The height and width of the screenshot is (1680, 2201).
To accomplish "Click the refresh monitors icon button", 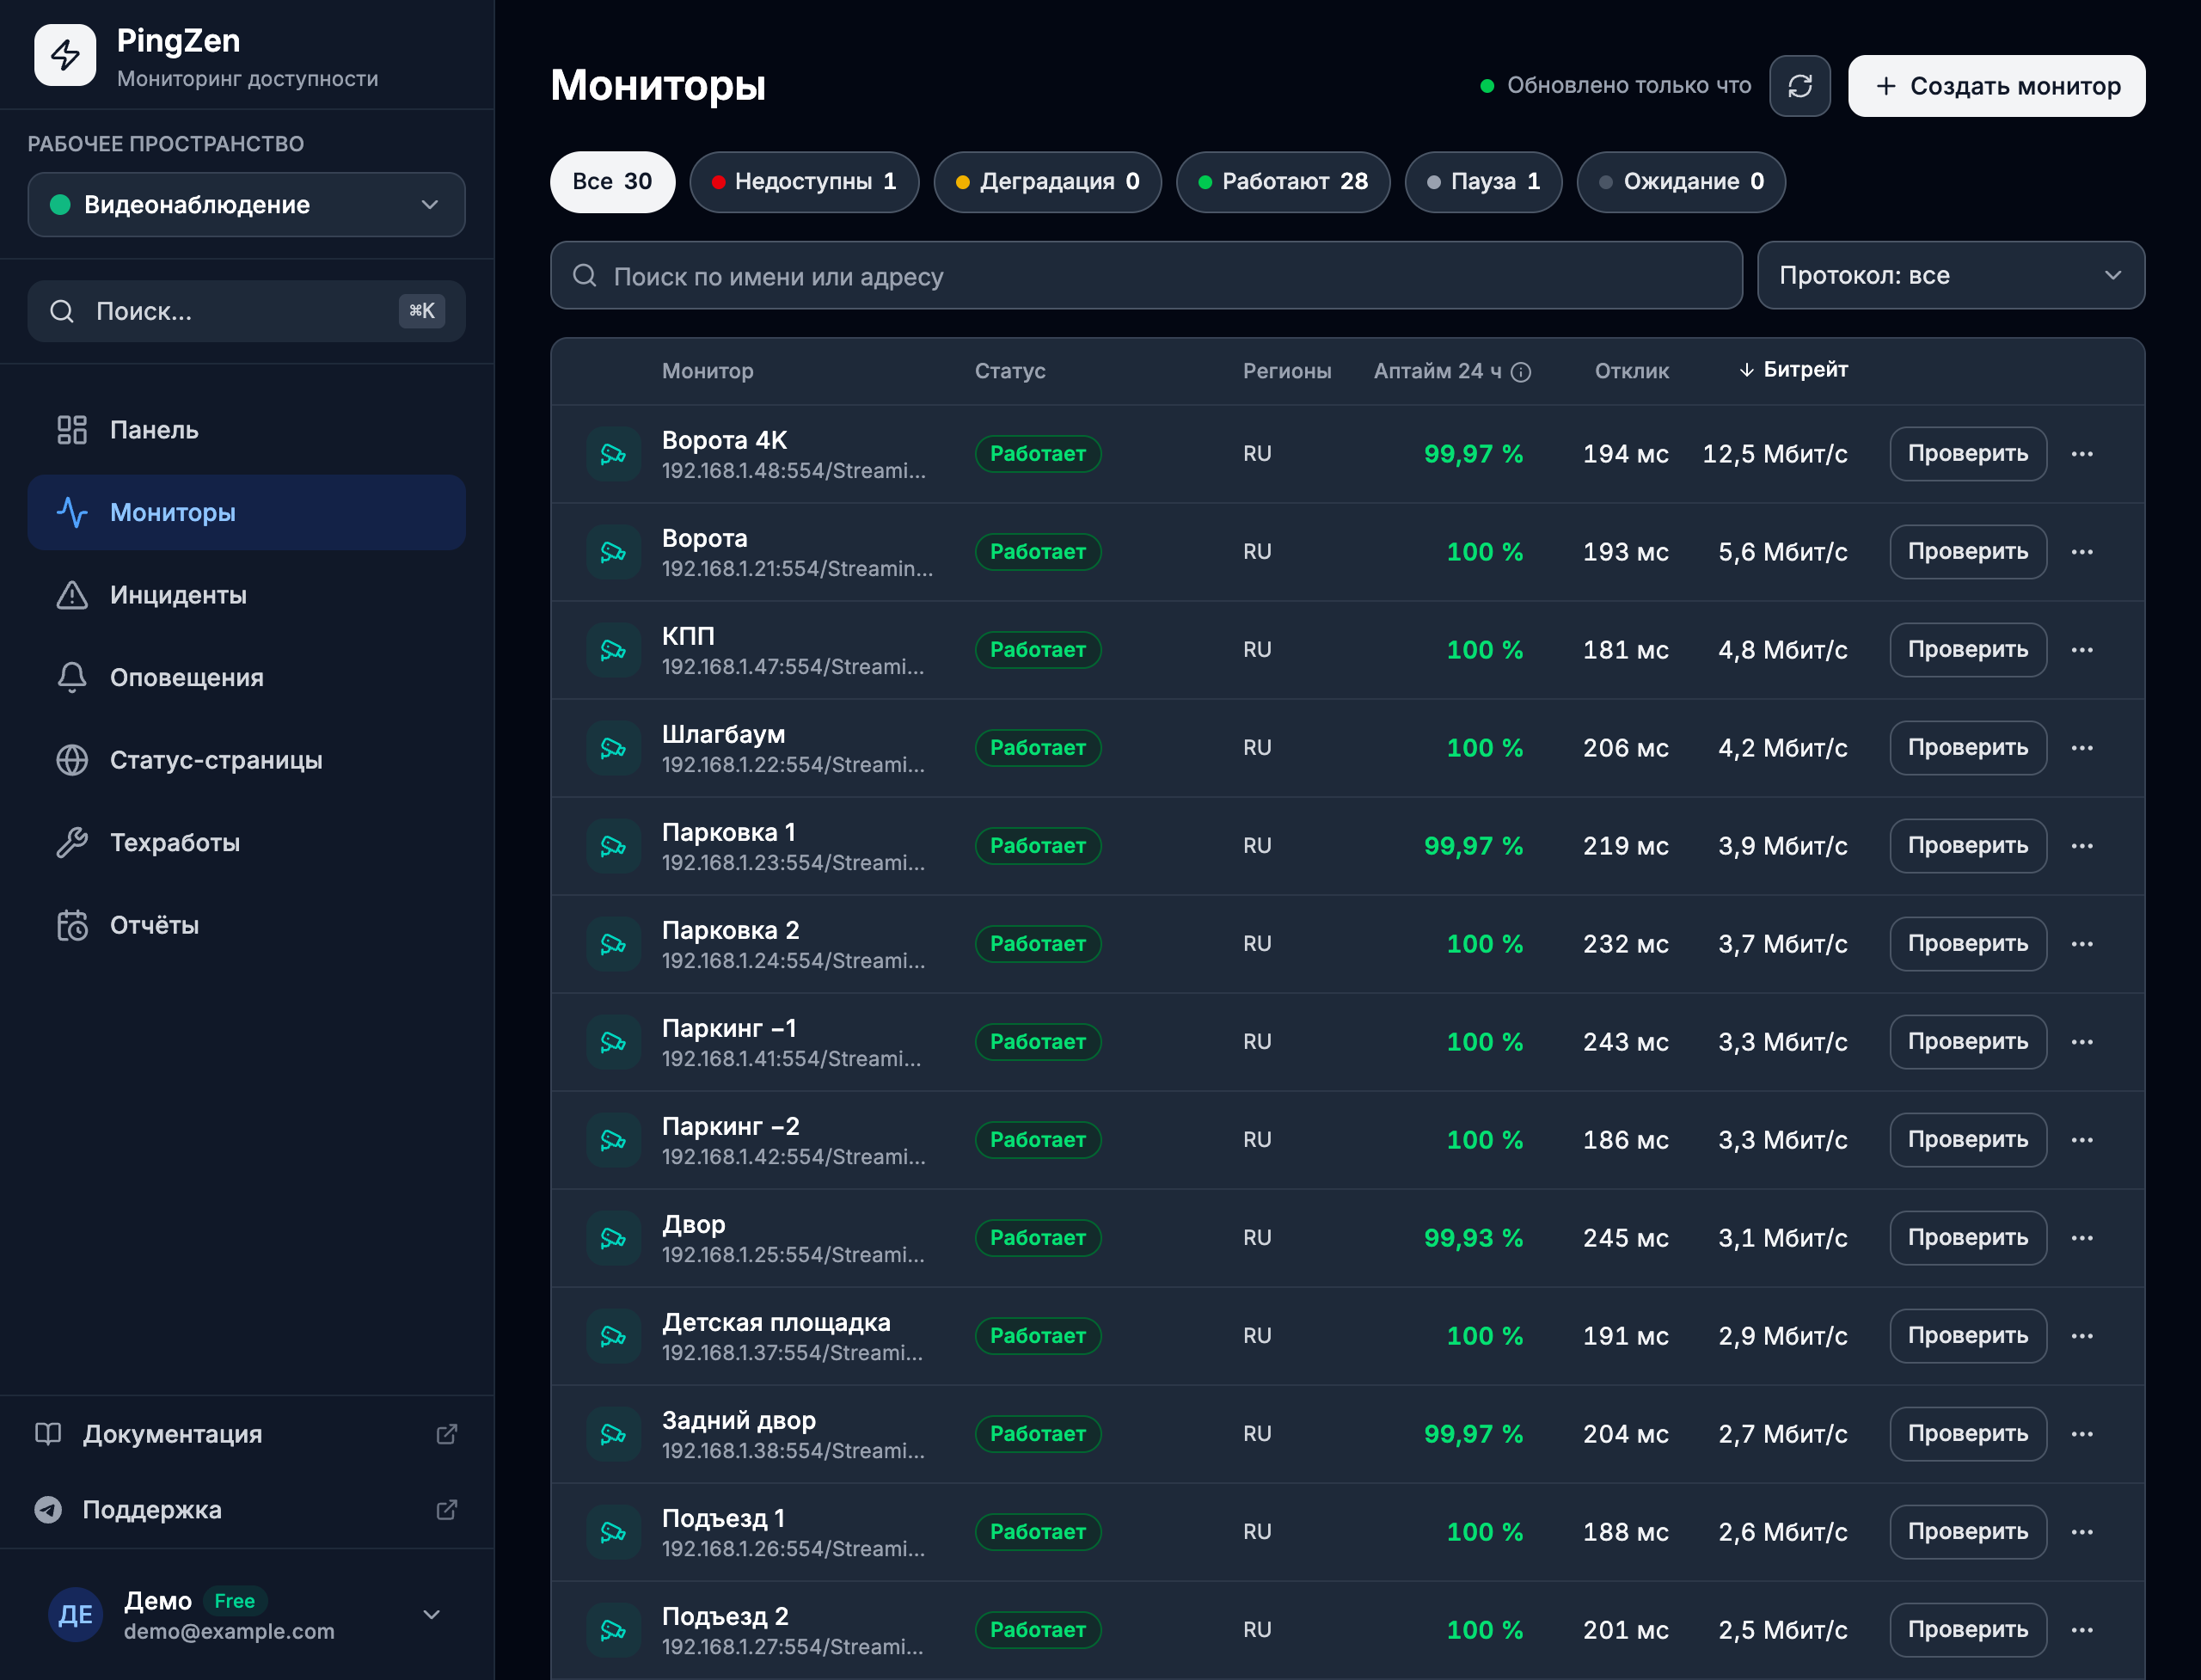I will (1799, 86).
